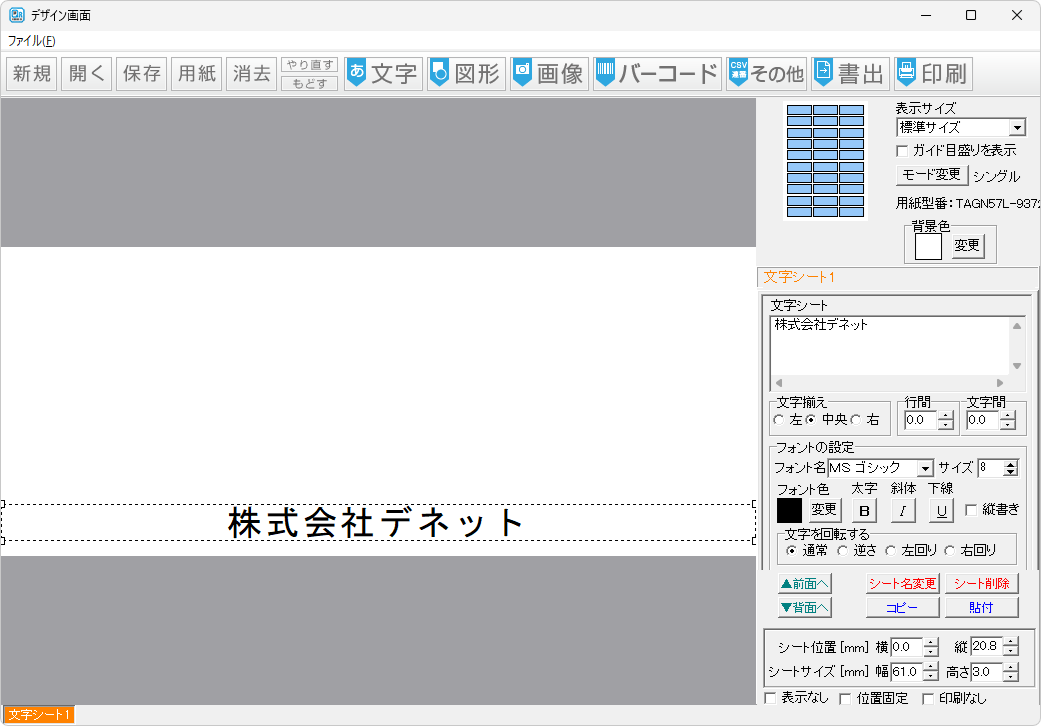
Task: Open the ファイル menu
Action: pyautogui.click(x=31, y=41)
